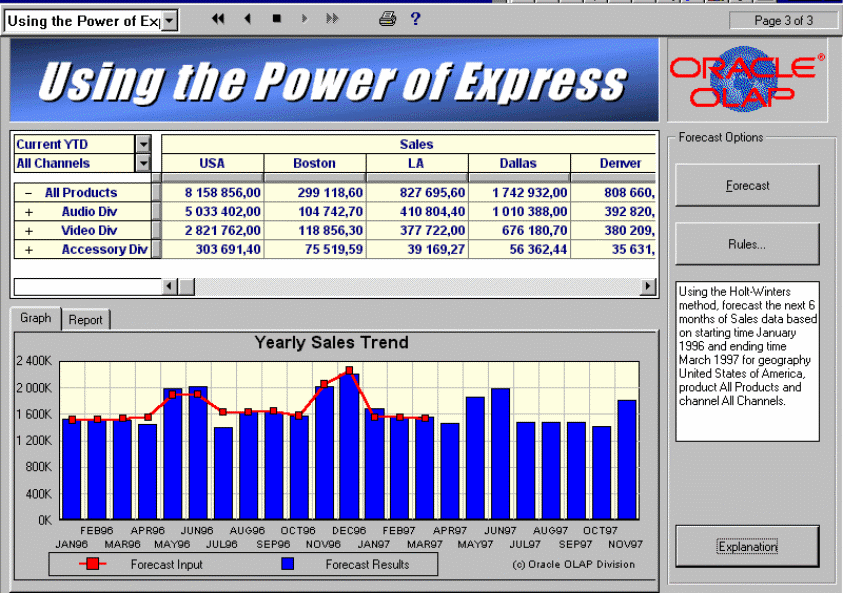
Task: Click the horizontal scrollbar thumb
Action: [x=186, y=287]
